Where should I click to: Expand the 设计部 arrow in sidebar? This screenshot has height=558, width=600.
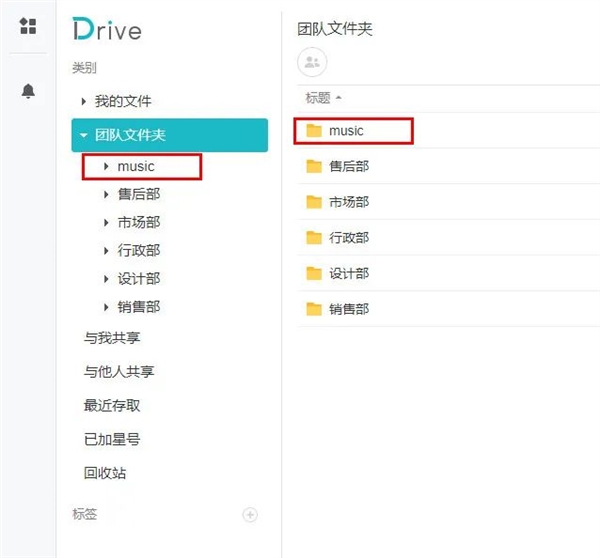pyautogui.click(x=106, y=279)
